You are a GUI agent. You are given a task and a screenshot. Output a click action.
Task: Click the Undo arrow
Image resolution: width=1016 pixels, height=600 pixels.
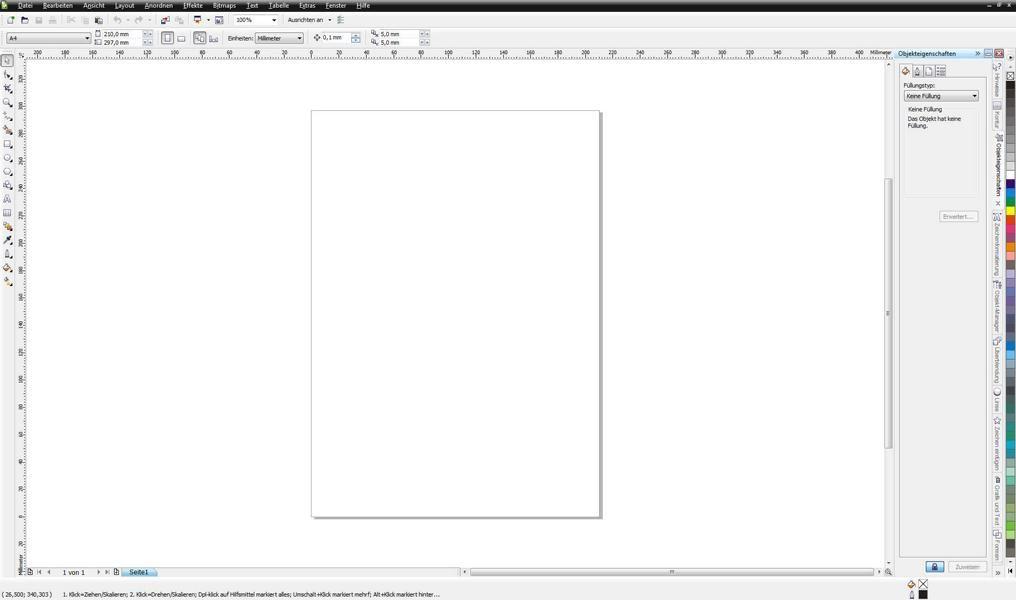pyautogui.click(x=117, y=20)
